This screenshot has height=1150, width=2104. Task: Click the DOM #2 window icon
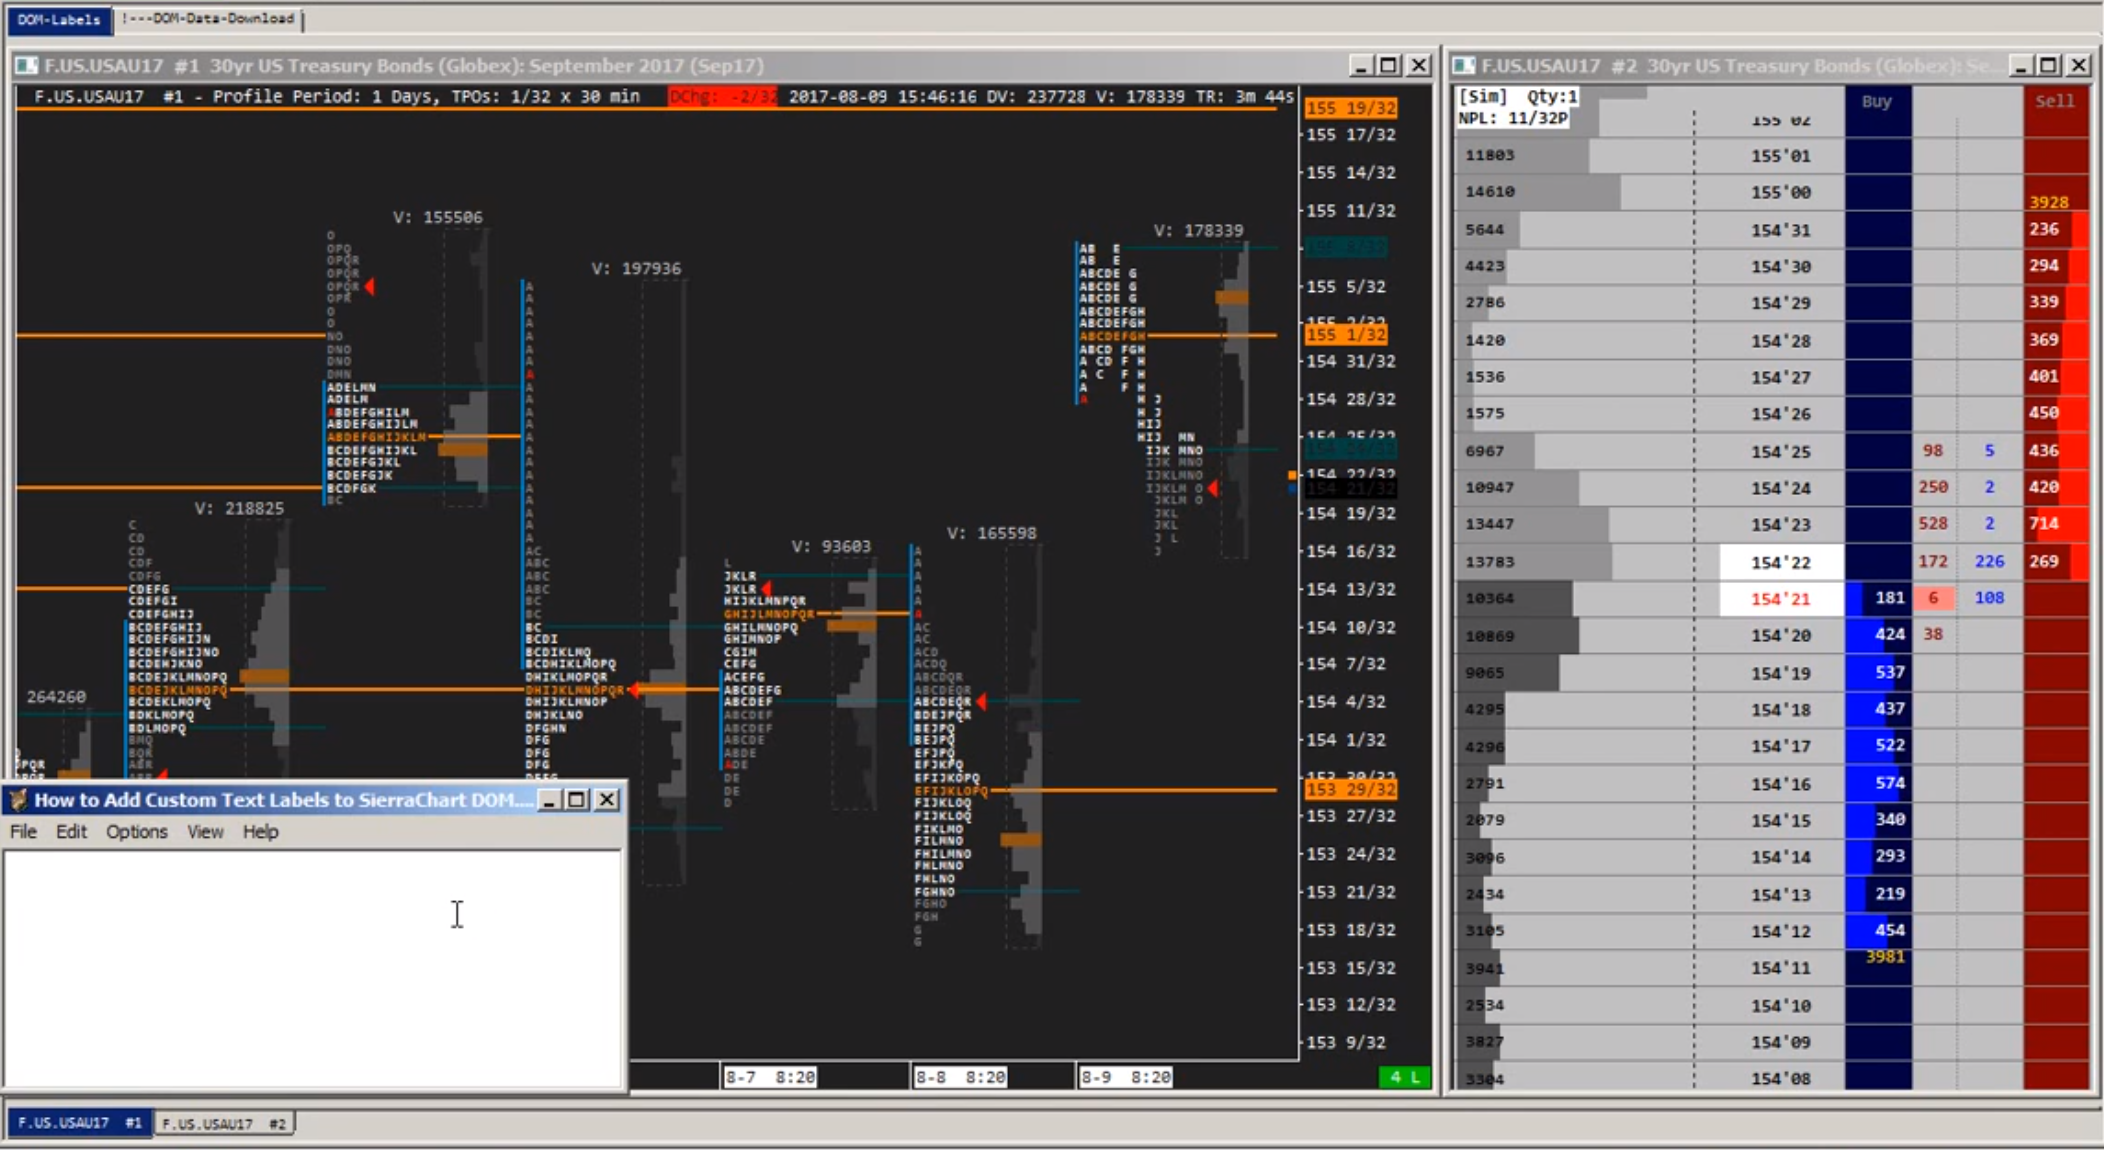click(x=1464, y=66)
